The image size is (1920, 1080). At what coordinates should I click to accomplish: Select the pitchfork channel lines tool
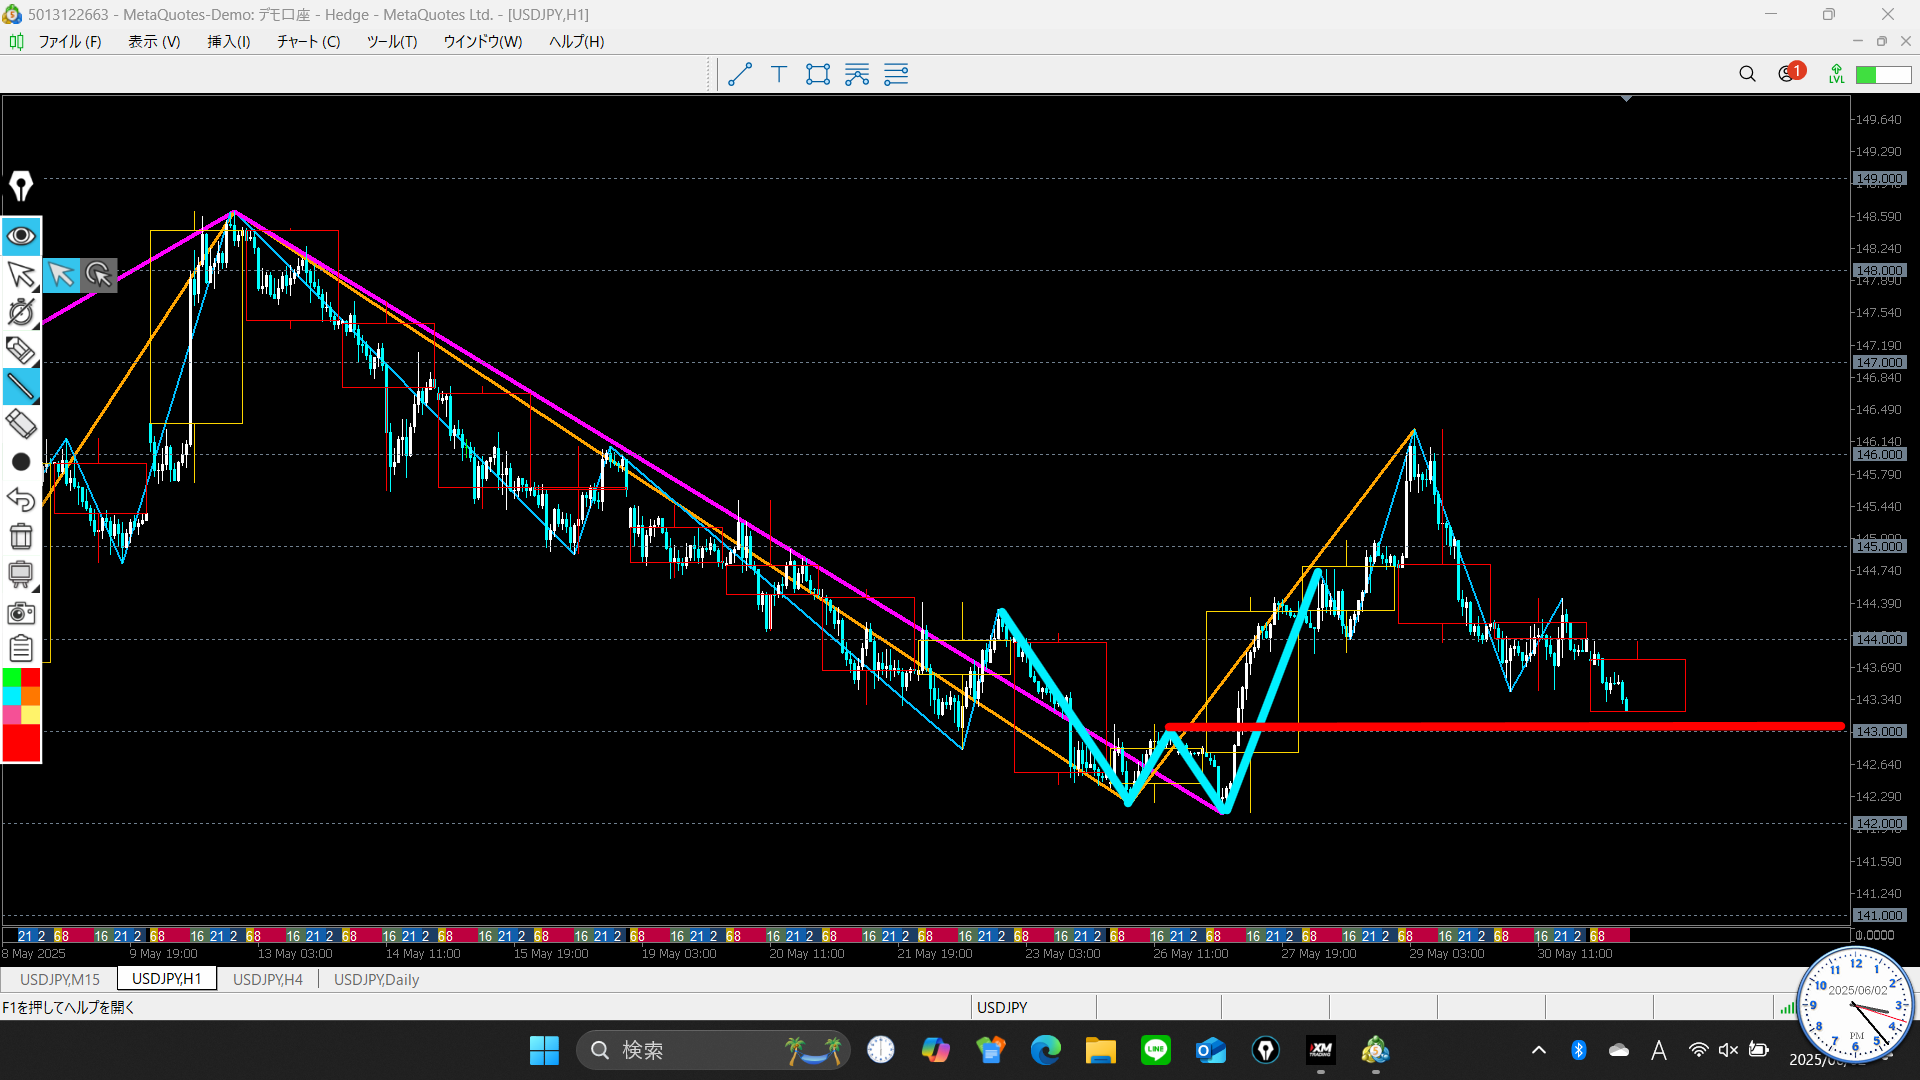[857, 74]
